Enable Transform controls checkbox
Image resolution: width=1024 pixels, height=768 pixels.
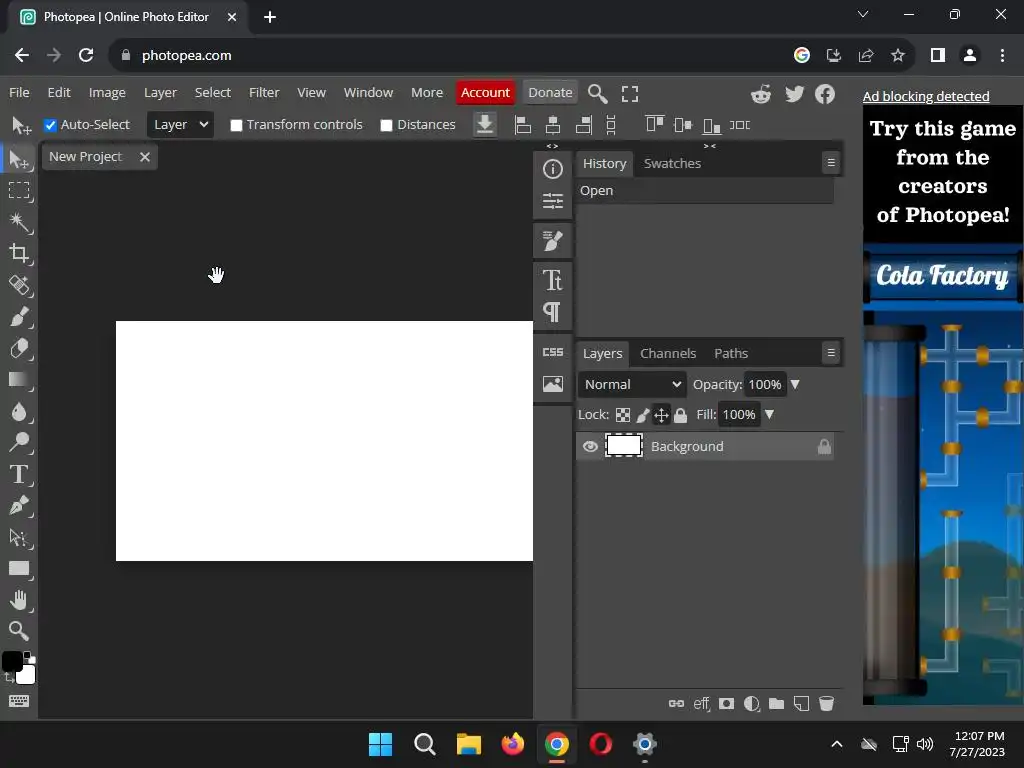pos(236,125)
